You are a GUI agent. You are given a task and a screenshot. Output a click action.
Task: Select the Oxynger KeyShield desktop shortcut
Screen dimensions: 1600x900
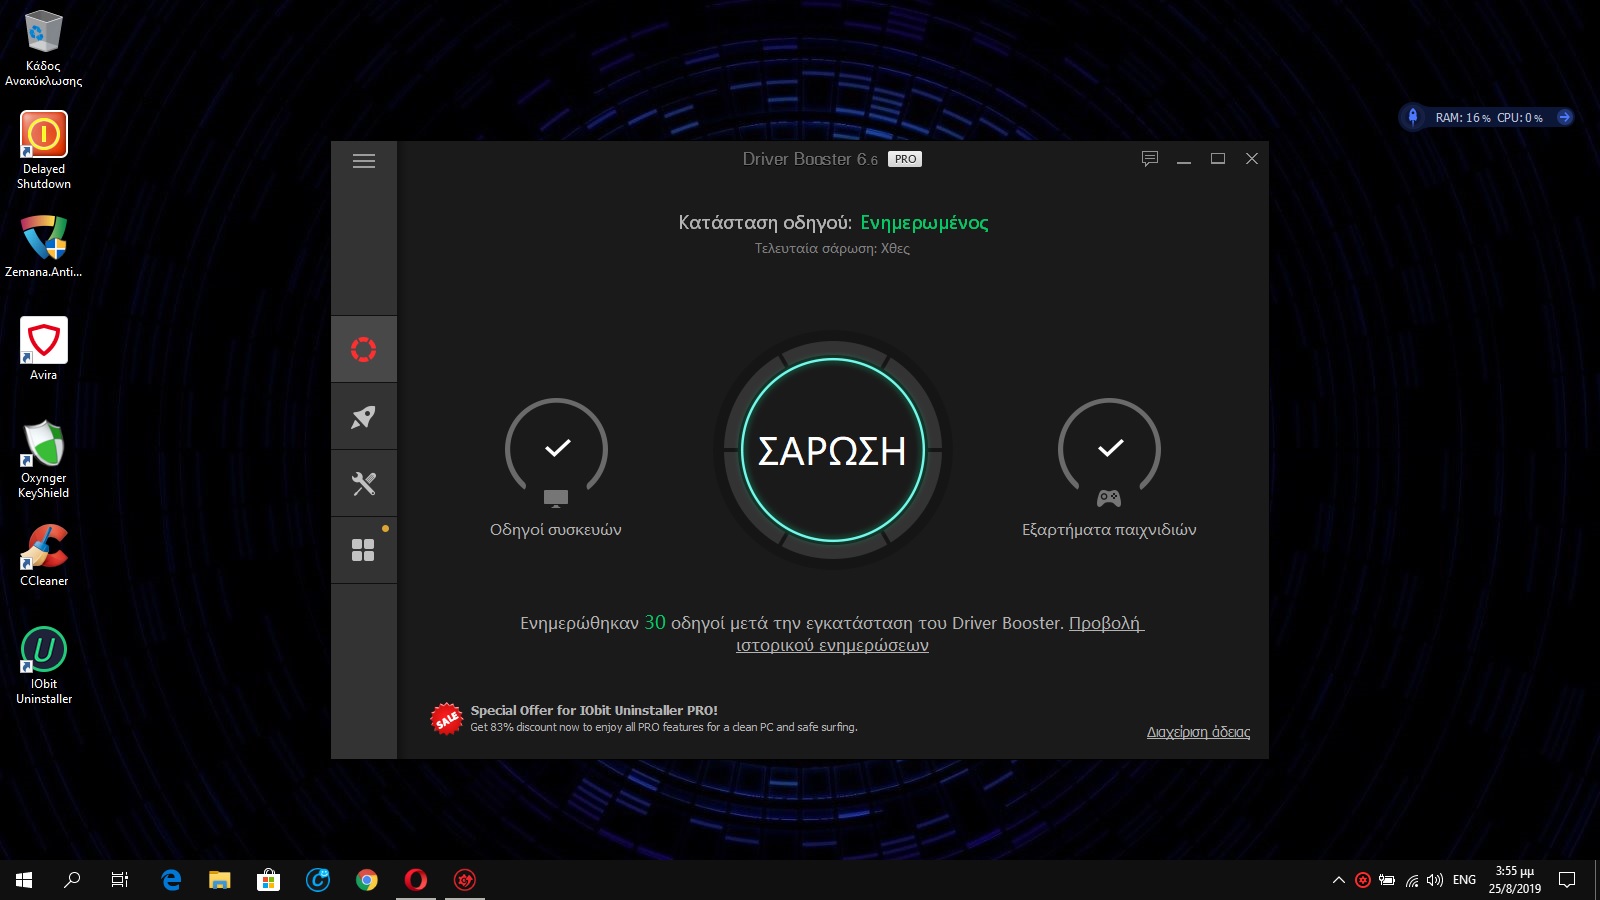coord(44,459)
